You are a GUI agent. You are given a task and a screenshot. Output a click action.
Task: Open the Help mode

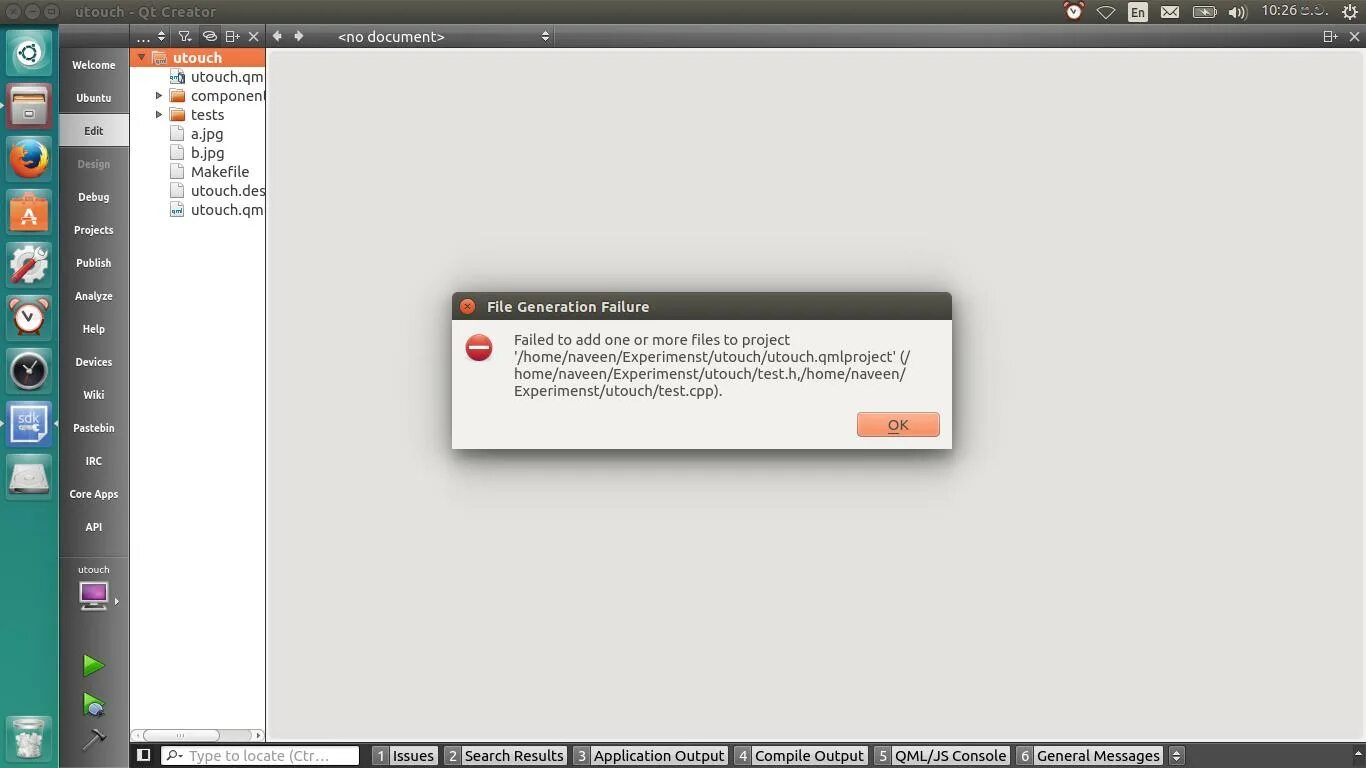pos(93,329)
